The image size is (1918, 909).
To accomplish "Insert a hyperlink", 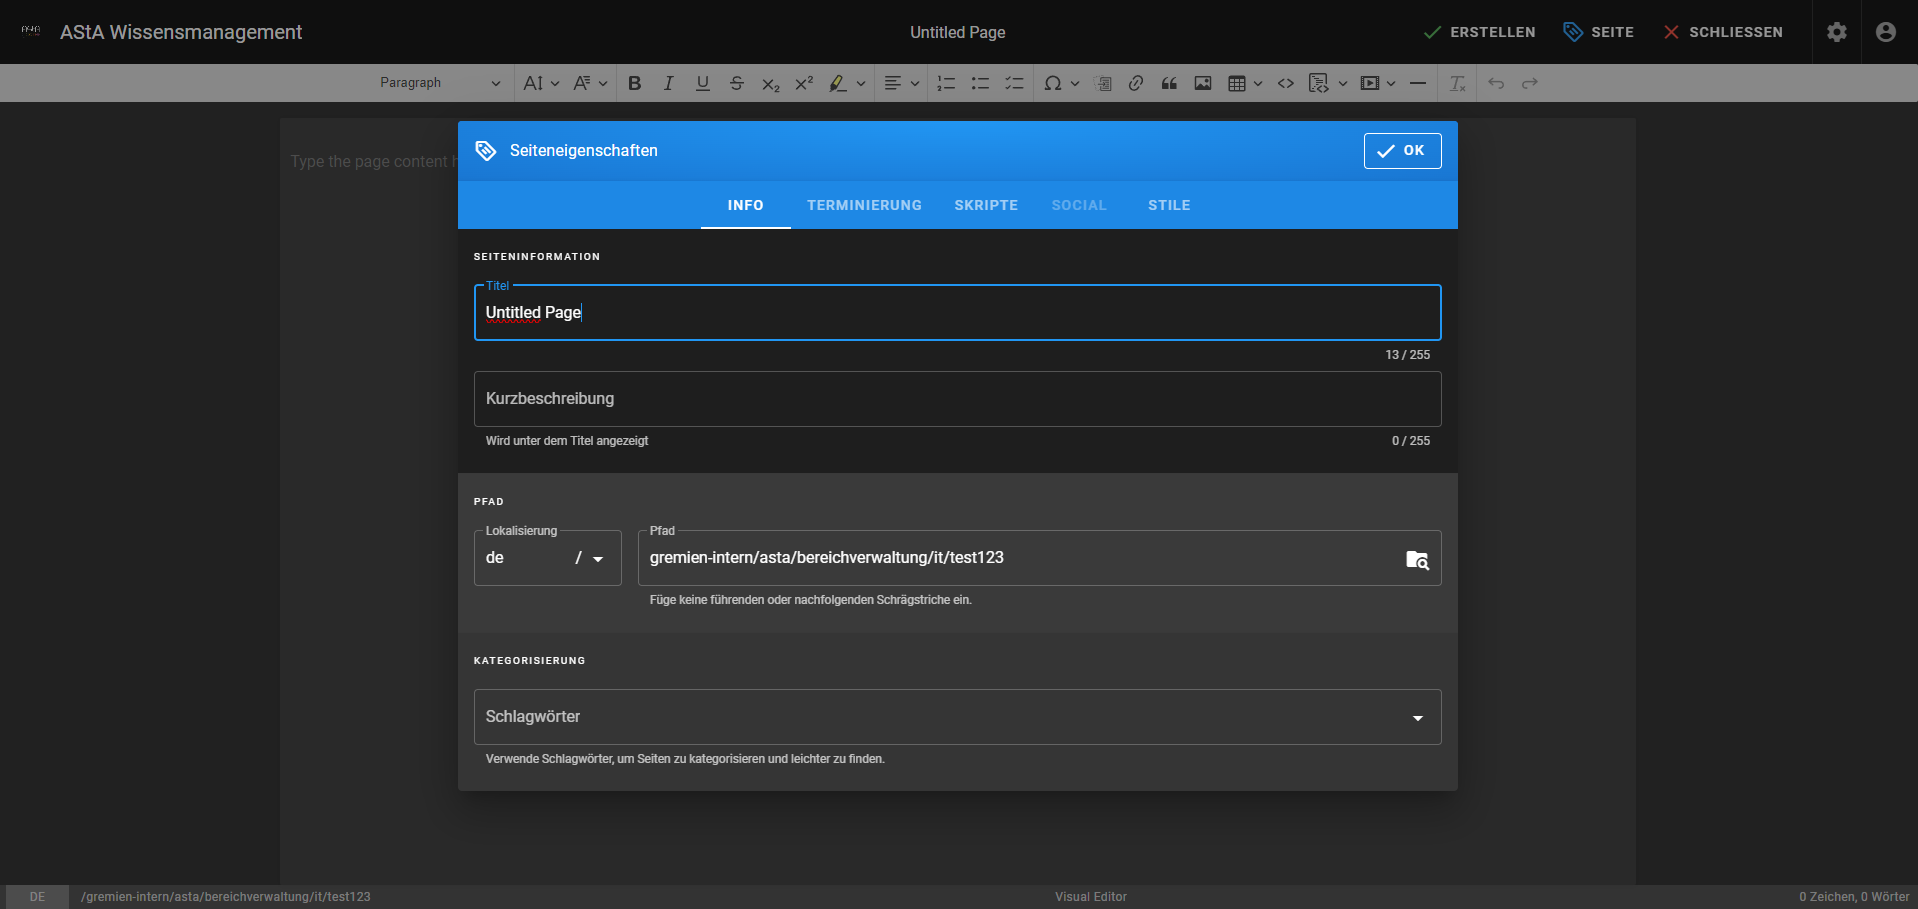I will pyautogui.click(x=1135, y=83).
